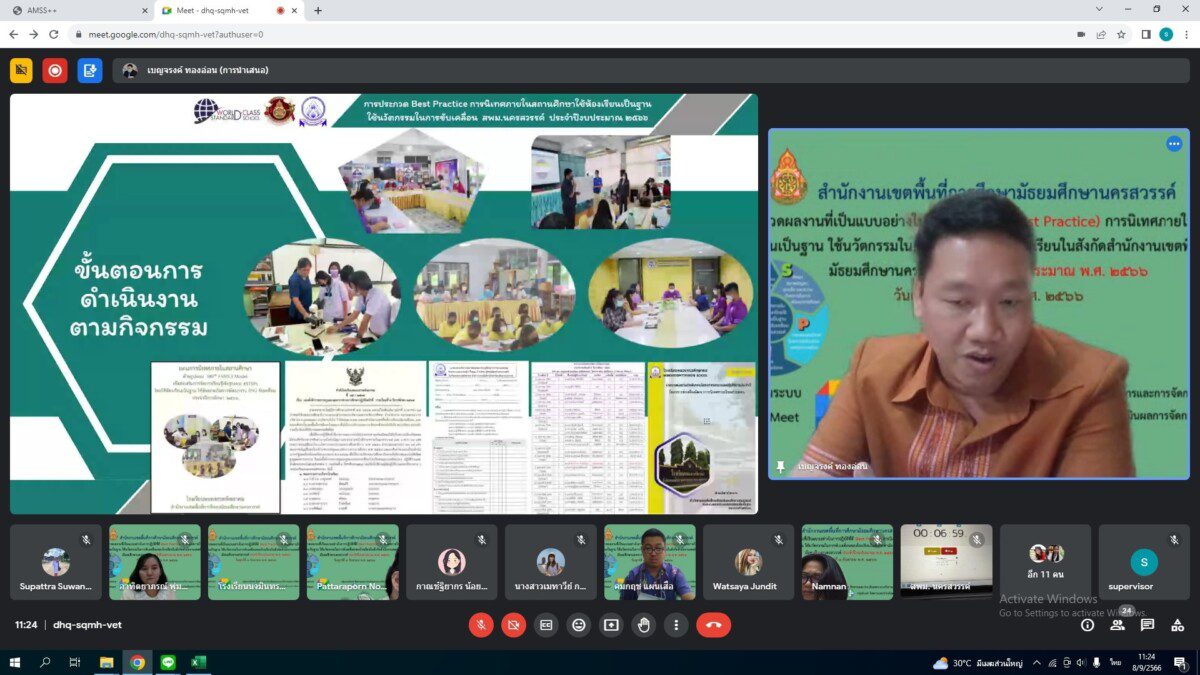Open the blue notes extension icon
Screen dimensions: 1200x675
(x=90, y=70)
